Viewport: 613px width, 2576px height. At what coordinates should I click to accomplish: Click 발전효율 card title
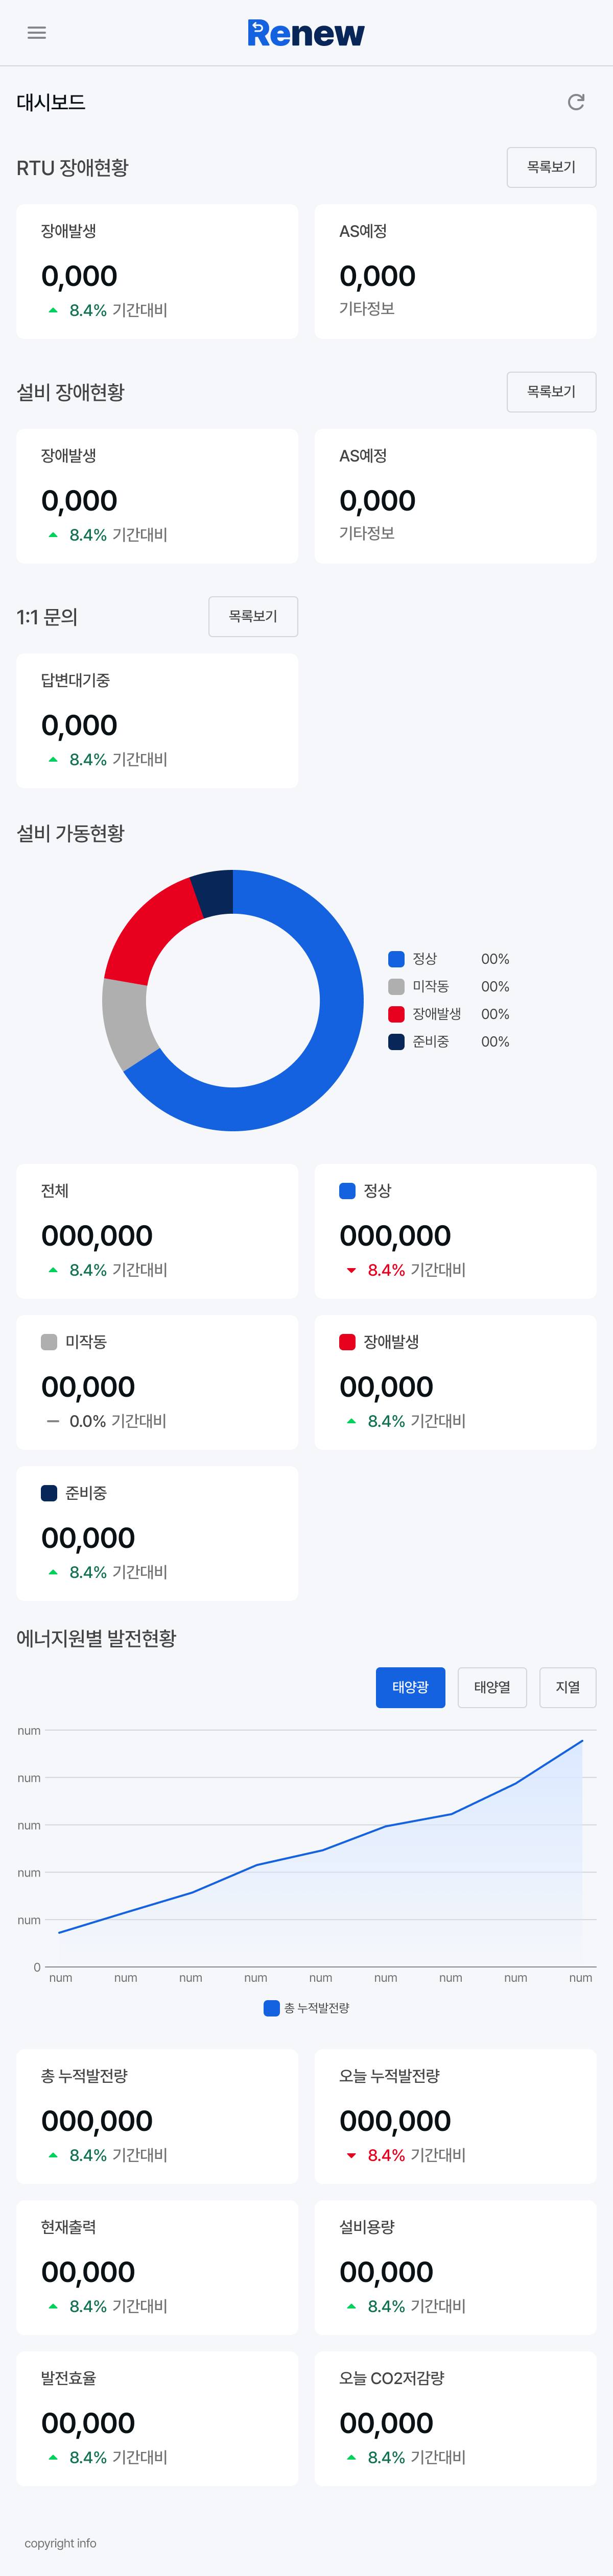(68, 2378)
